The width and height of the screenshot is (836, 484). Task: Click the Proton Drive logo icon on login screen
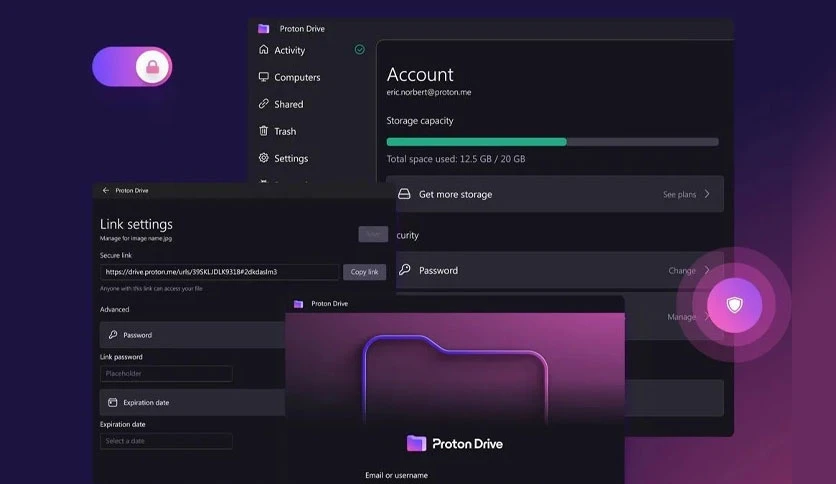(416, 443)
